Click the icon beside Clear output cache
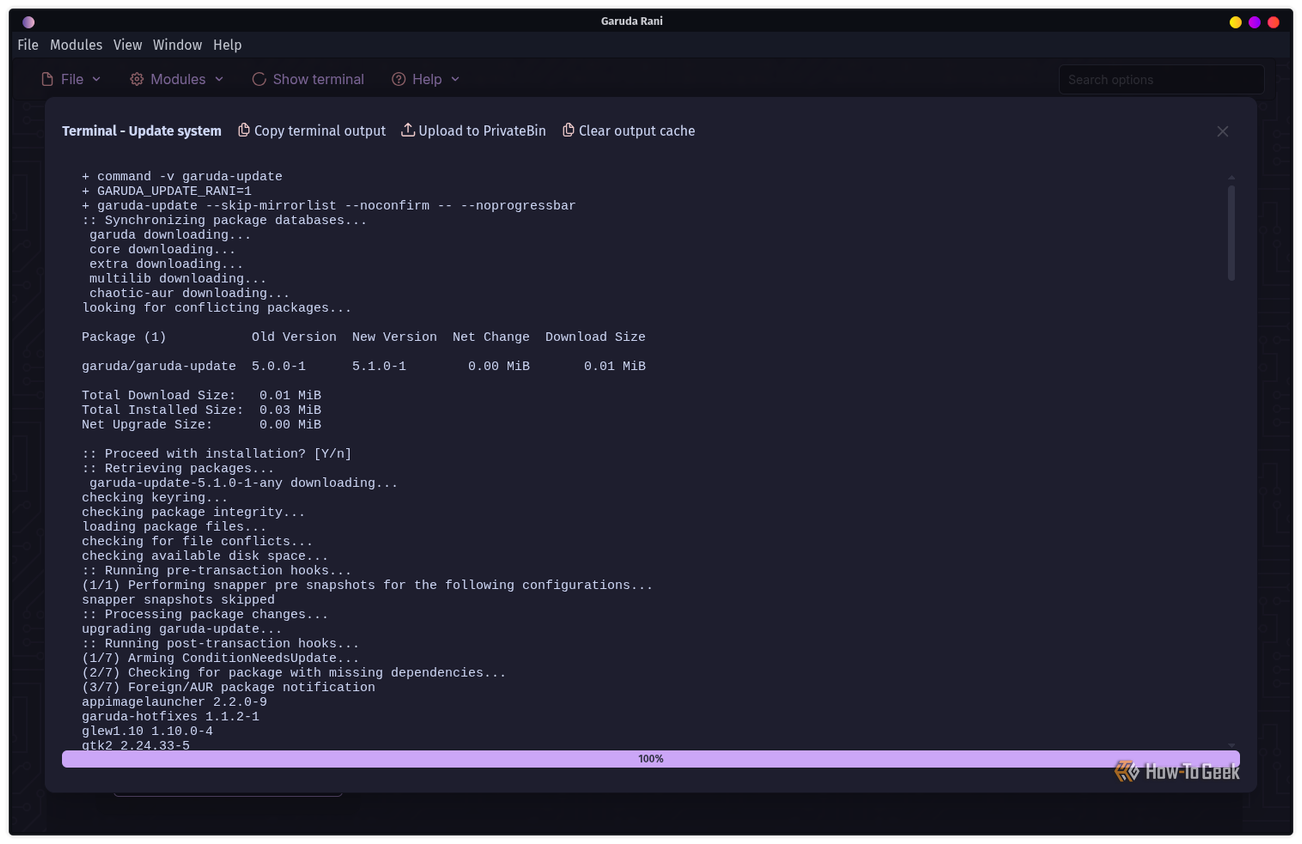The height and width of the screenshot is (844, 1302). point(568,130)
